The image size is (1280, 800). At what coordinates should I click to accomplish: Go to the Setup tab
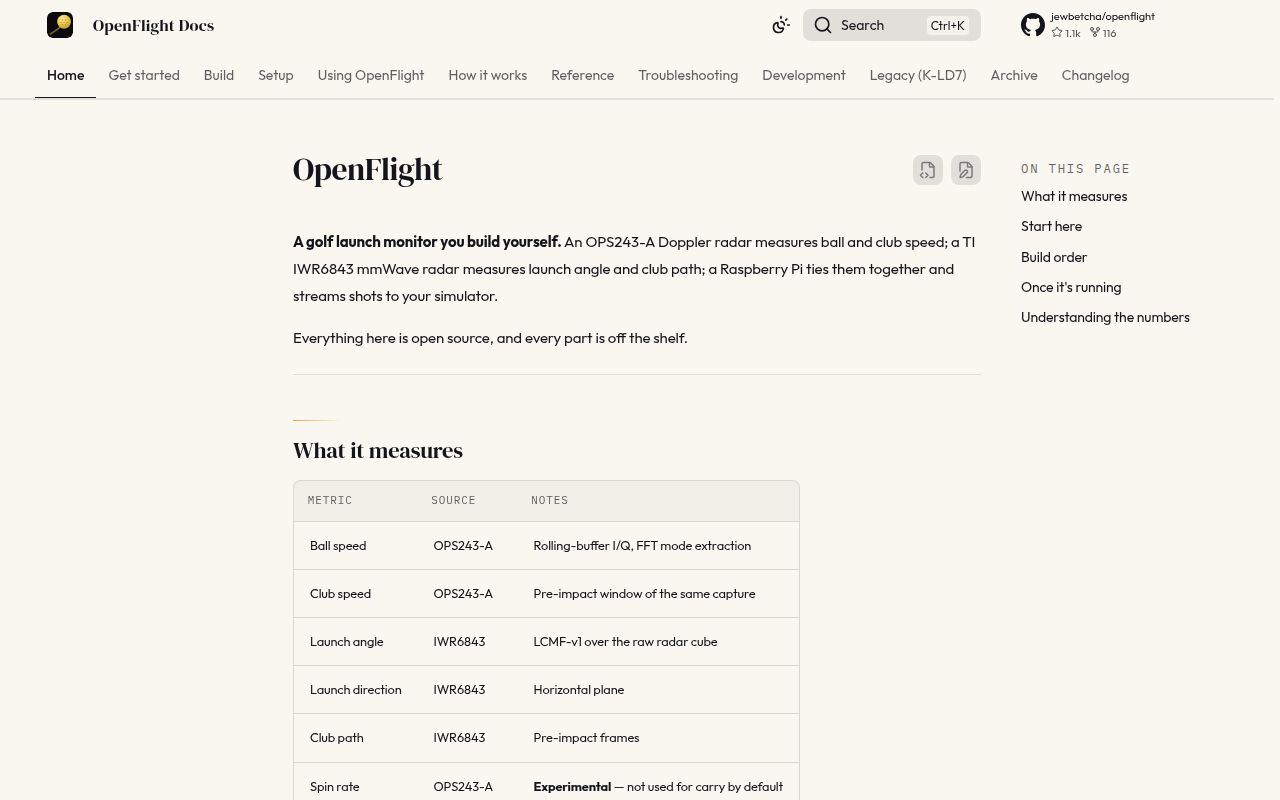tap(276, 75)
